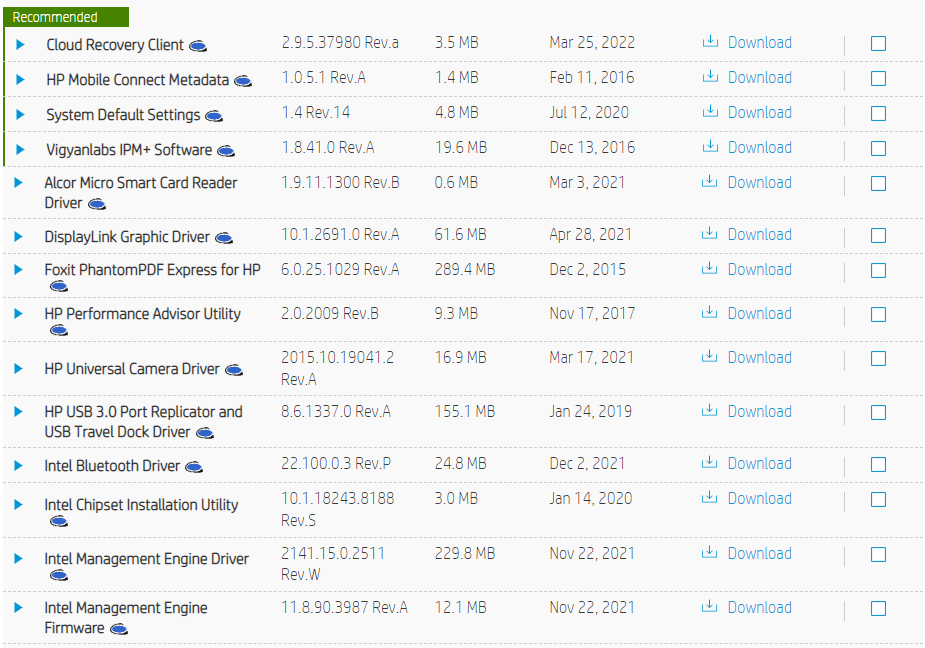925x648 pixels.
Task: Download the Intel Bluetooth Driver
Action: [x=759, y=464]
